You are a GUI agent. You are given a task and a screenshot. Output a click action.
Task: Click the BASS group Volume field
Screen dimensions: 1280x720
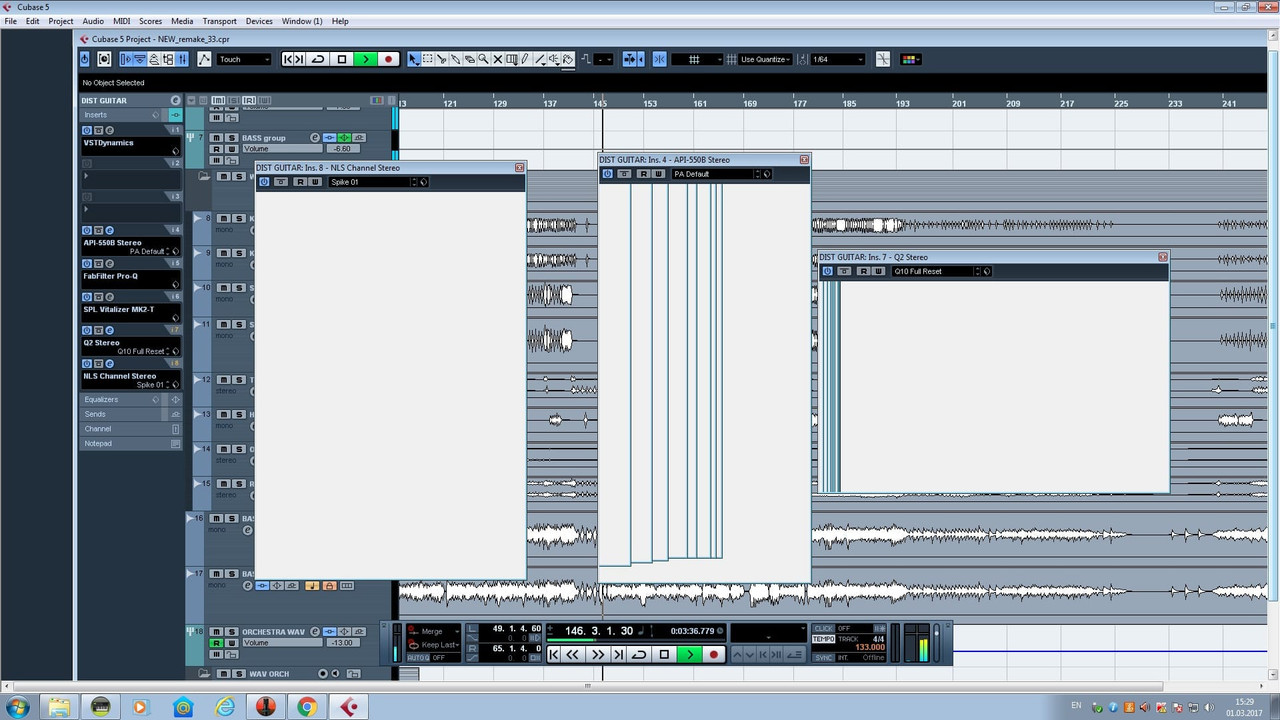click(x=283, y=149)
